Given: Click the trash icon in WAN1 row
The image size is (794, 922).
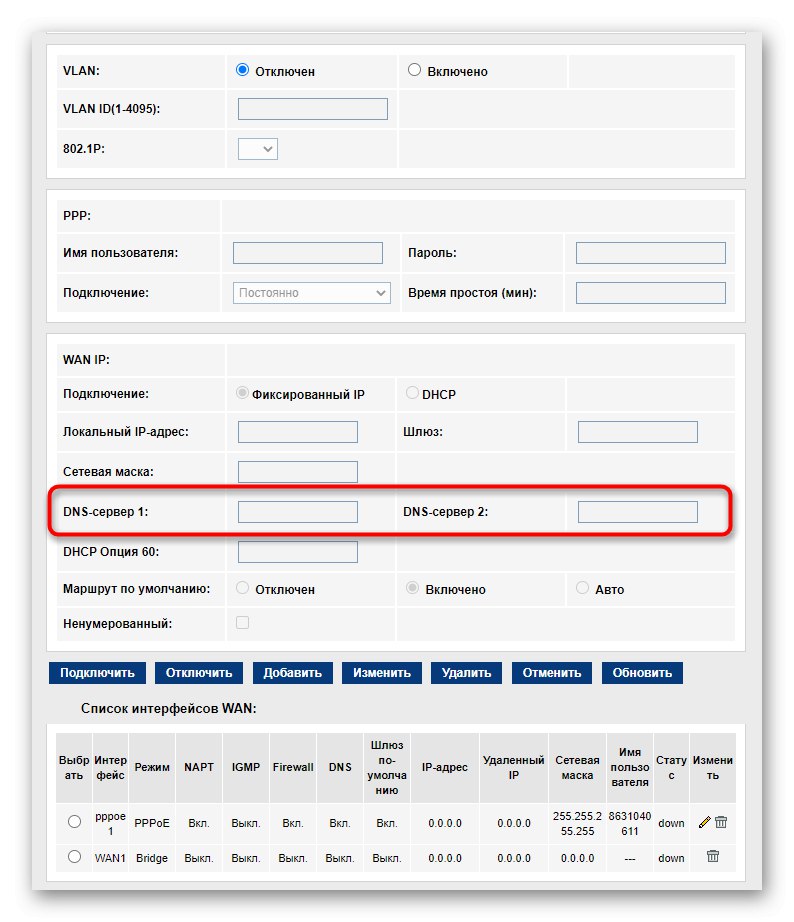Looking at the screenshot, I should 712,856.
